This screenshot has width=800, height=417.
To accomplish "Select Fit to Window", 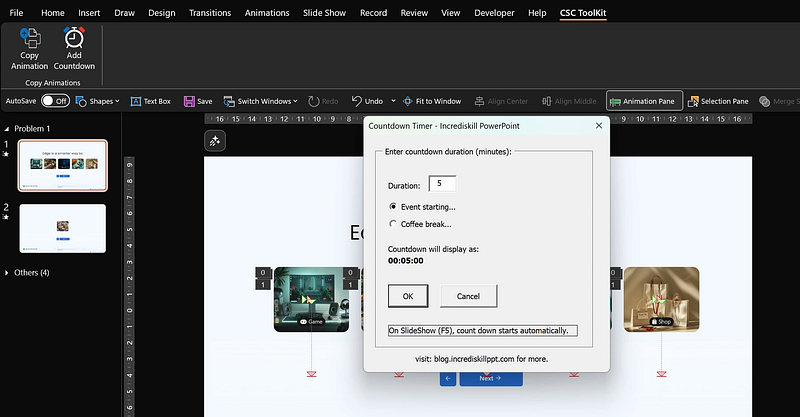I will [x=432, y=101].
